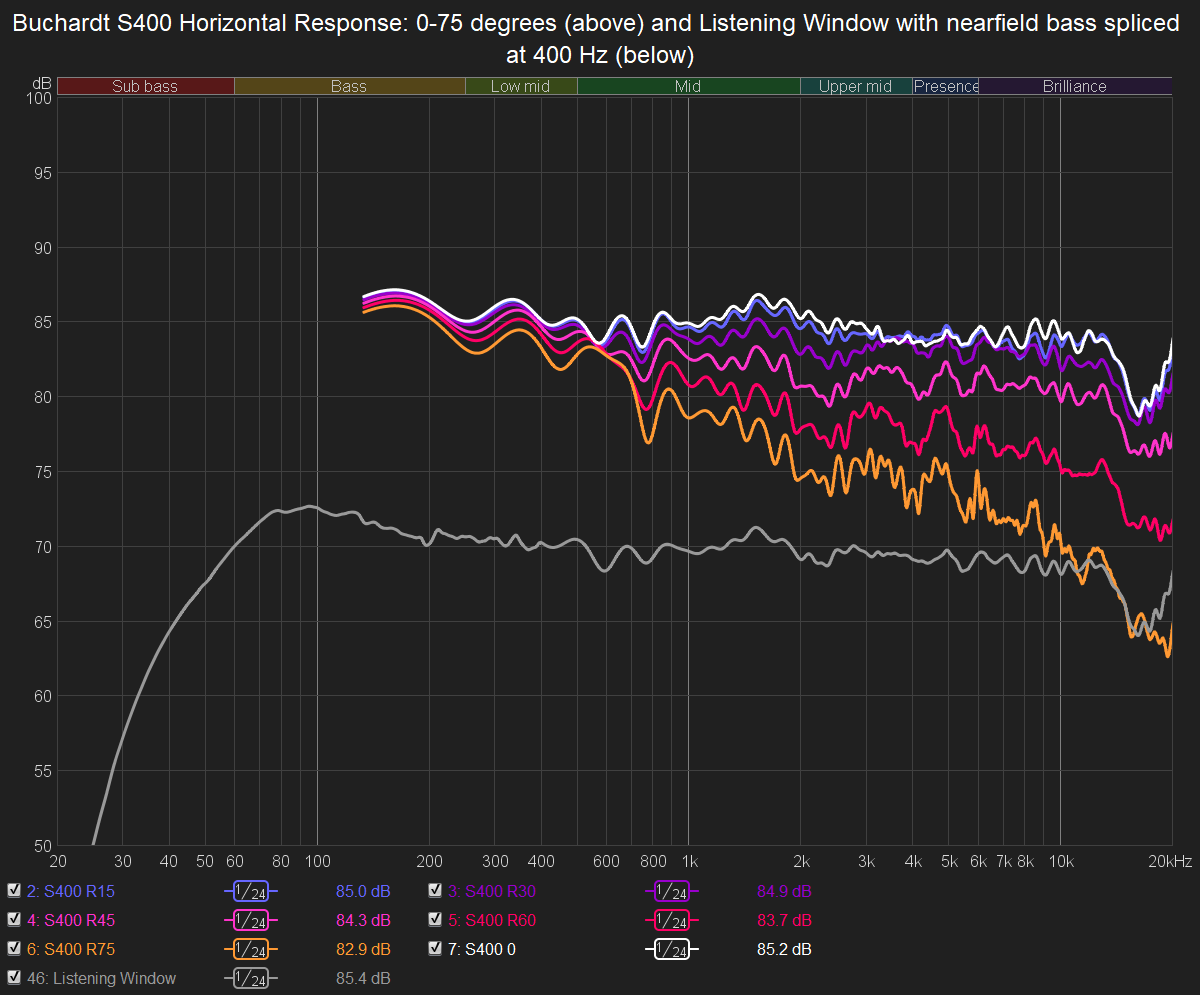Uncheck the S400 R15 trace checkbox
This screenshot has height=995, width=1200.
[x=14, y=889]
